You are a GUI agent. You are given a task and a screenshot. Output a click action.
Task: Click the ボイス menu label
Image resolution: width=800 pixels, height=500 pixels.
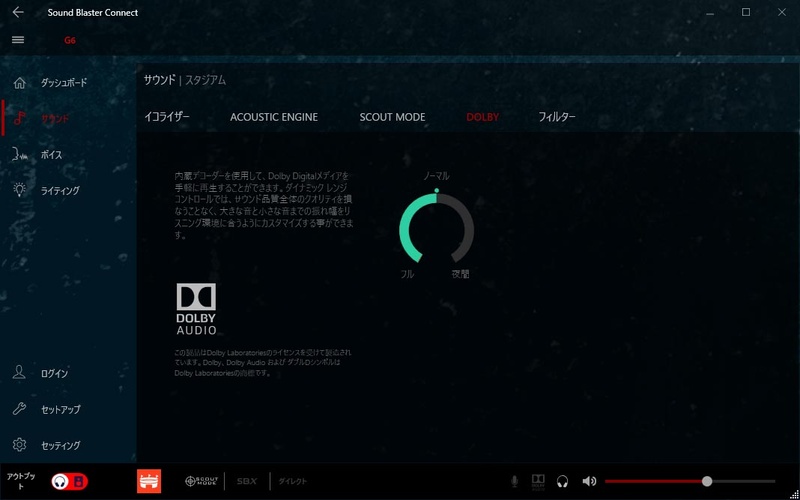click(52, 155)
